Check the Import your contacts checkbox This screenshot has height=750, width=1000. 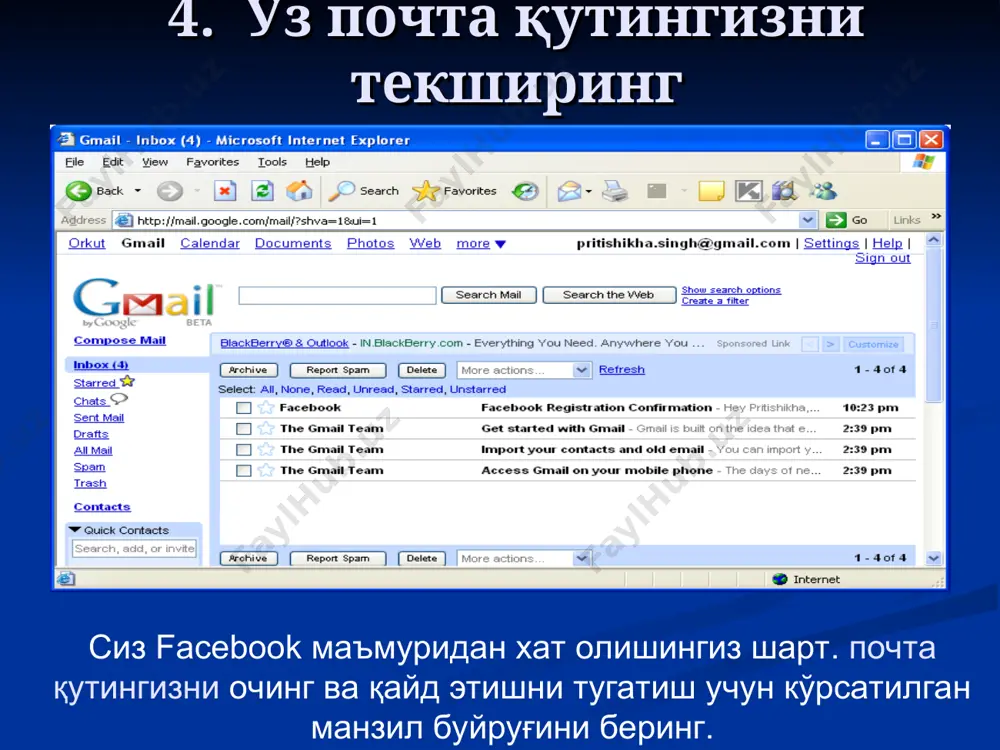click(x=244, y=450)
